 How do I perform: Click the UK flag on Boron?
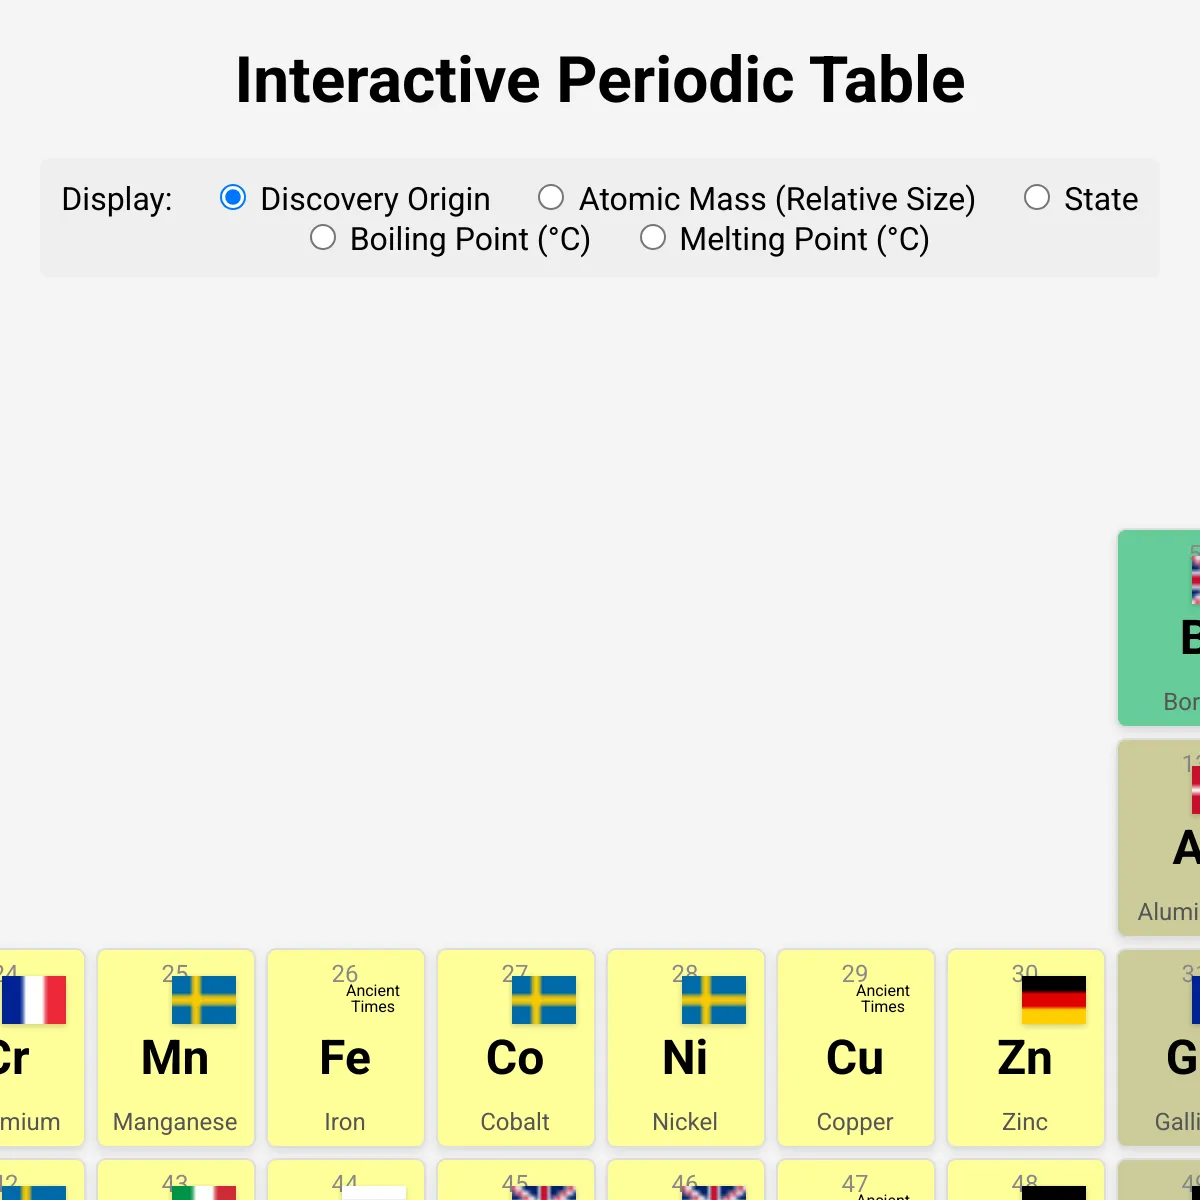[1194, 580]
